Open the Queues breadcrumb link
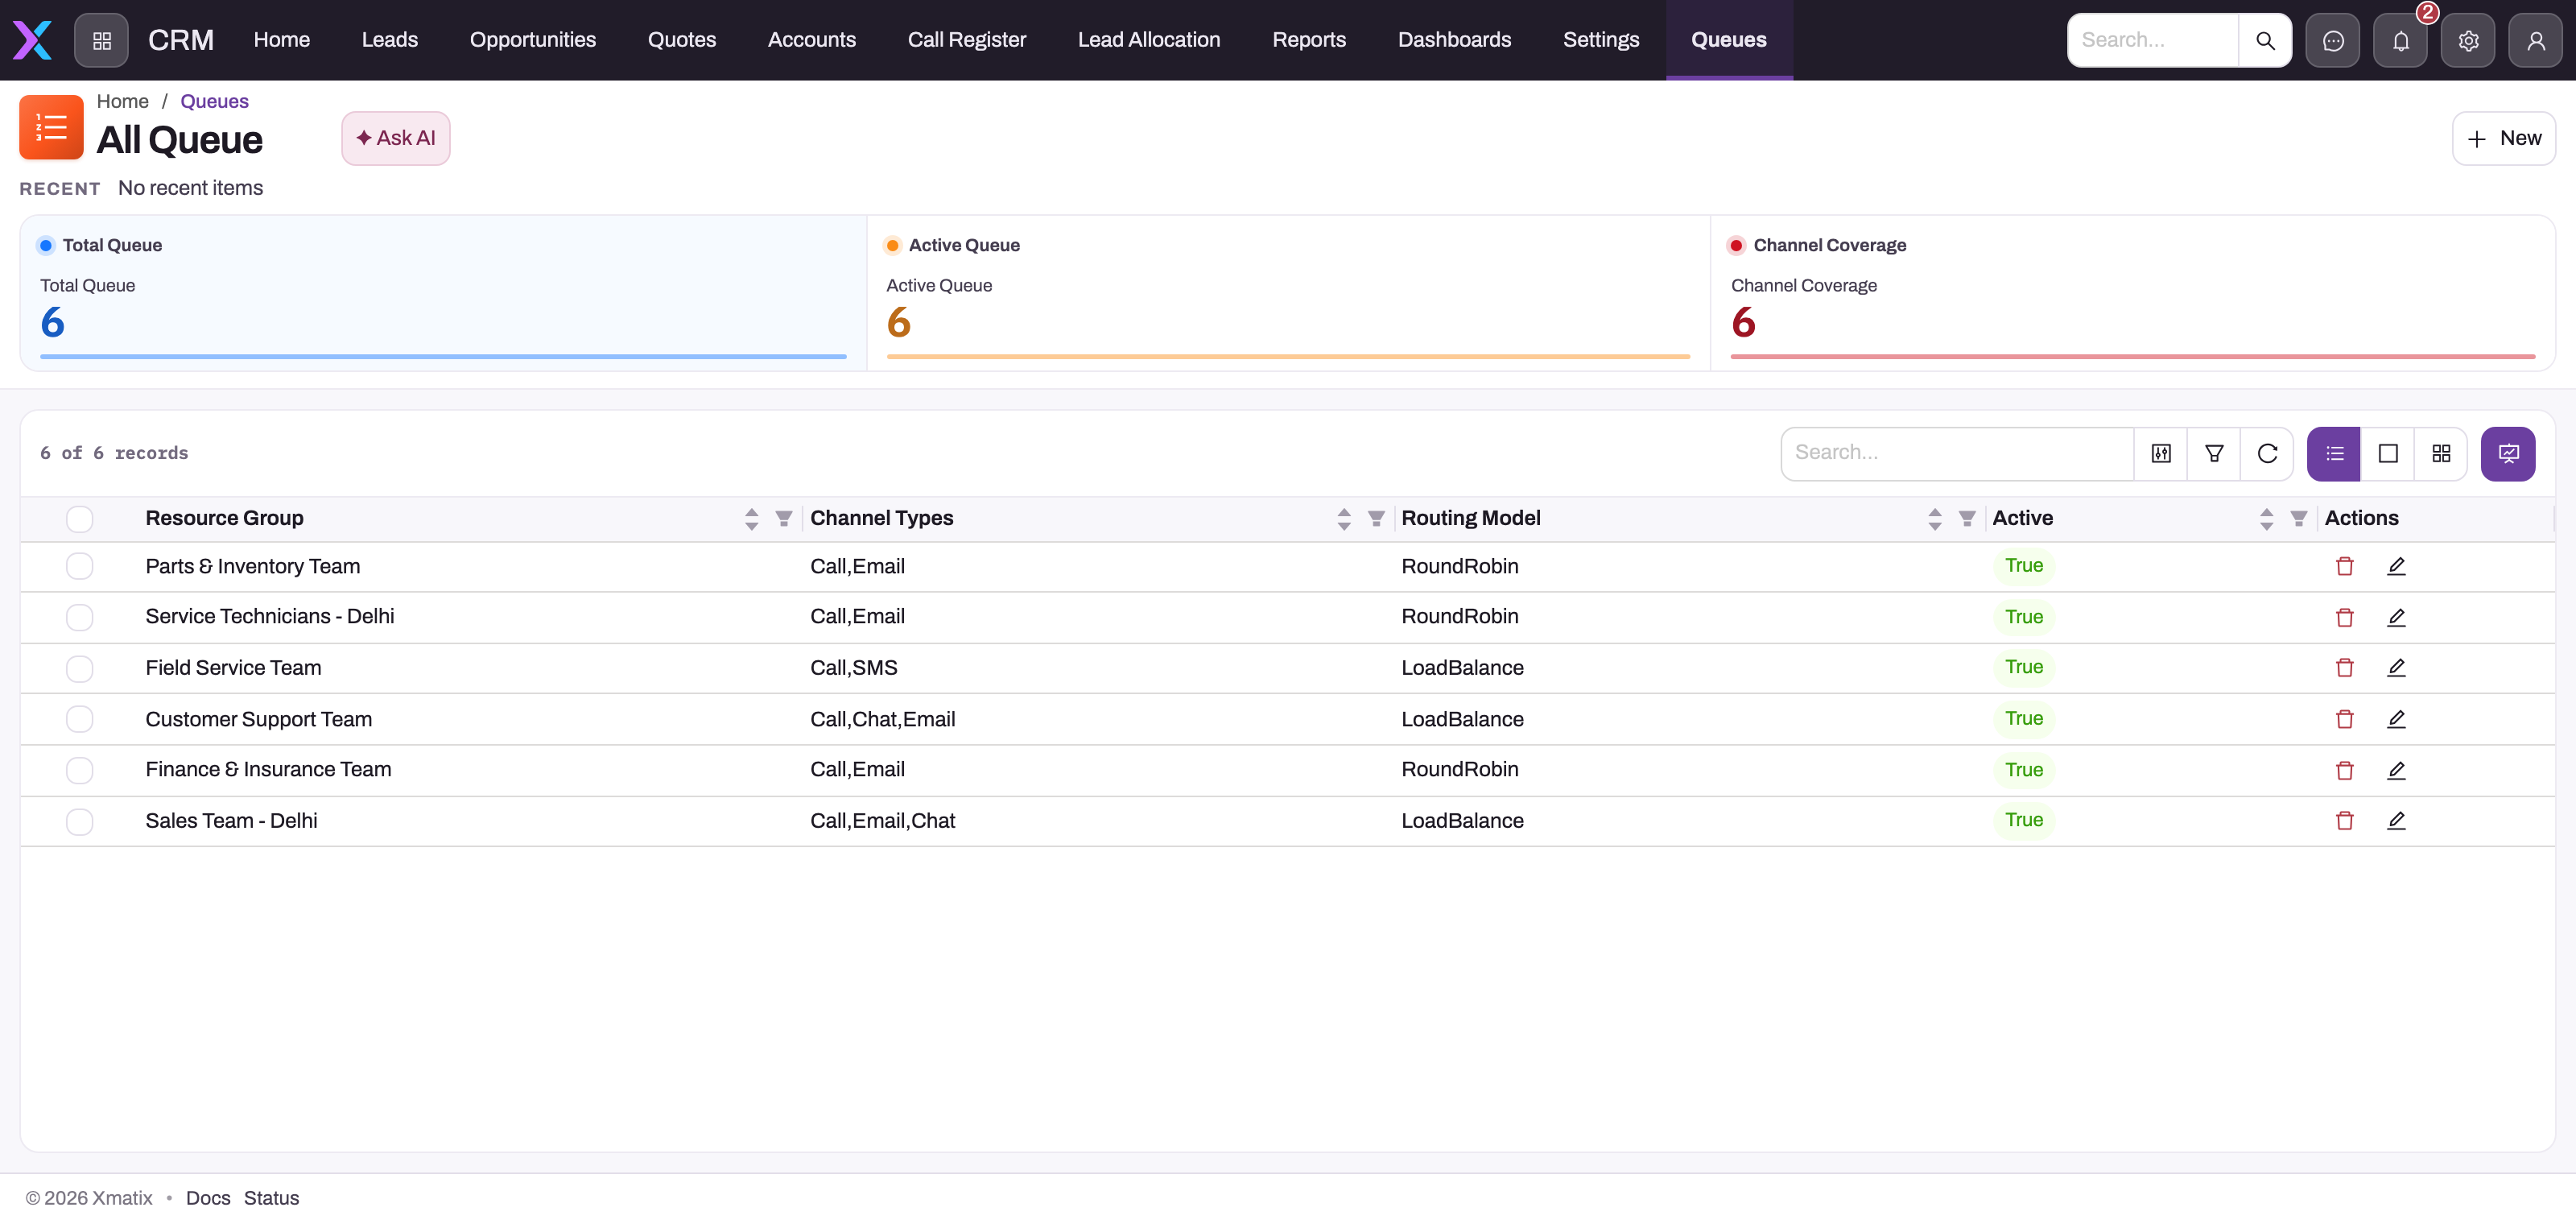 (214, 101)
